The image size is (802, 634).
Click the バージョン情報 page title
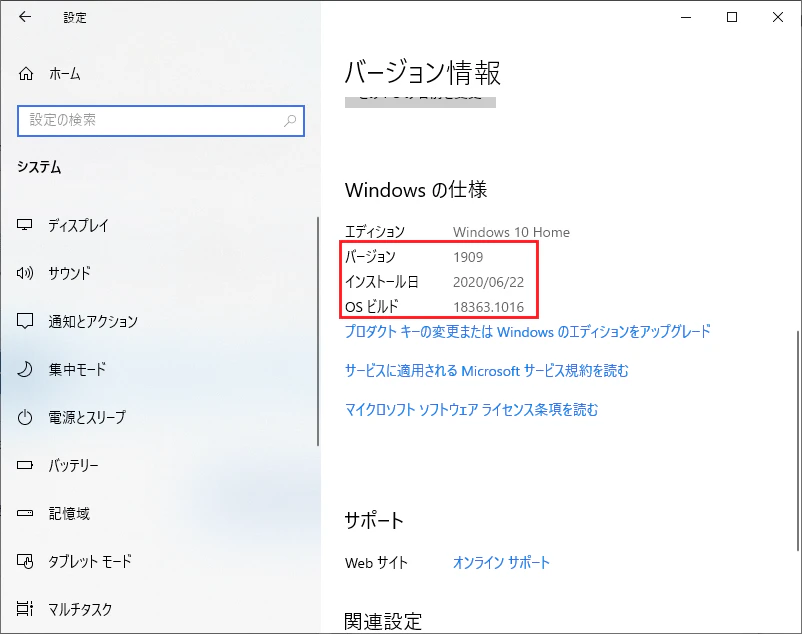(x=422, y=73)
